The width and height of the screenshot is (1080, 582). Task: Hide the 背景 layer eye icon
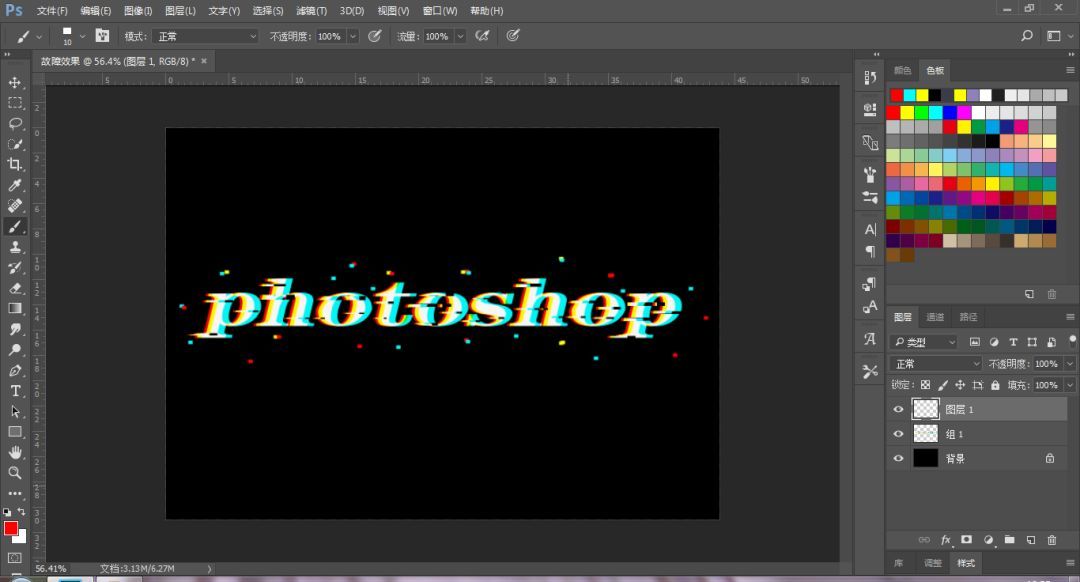(x=898, y=458)
